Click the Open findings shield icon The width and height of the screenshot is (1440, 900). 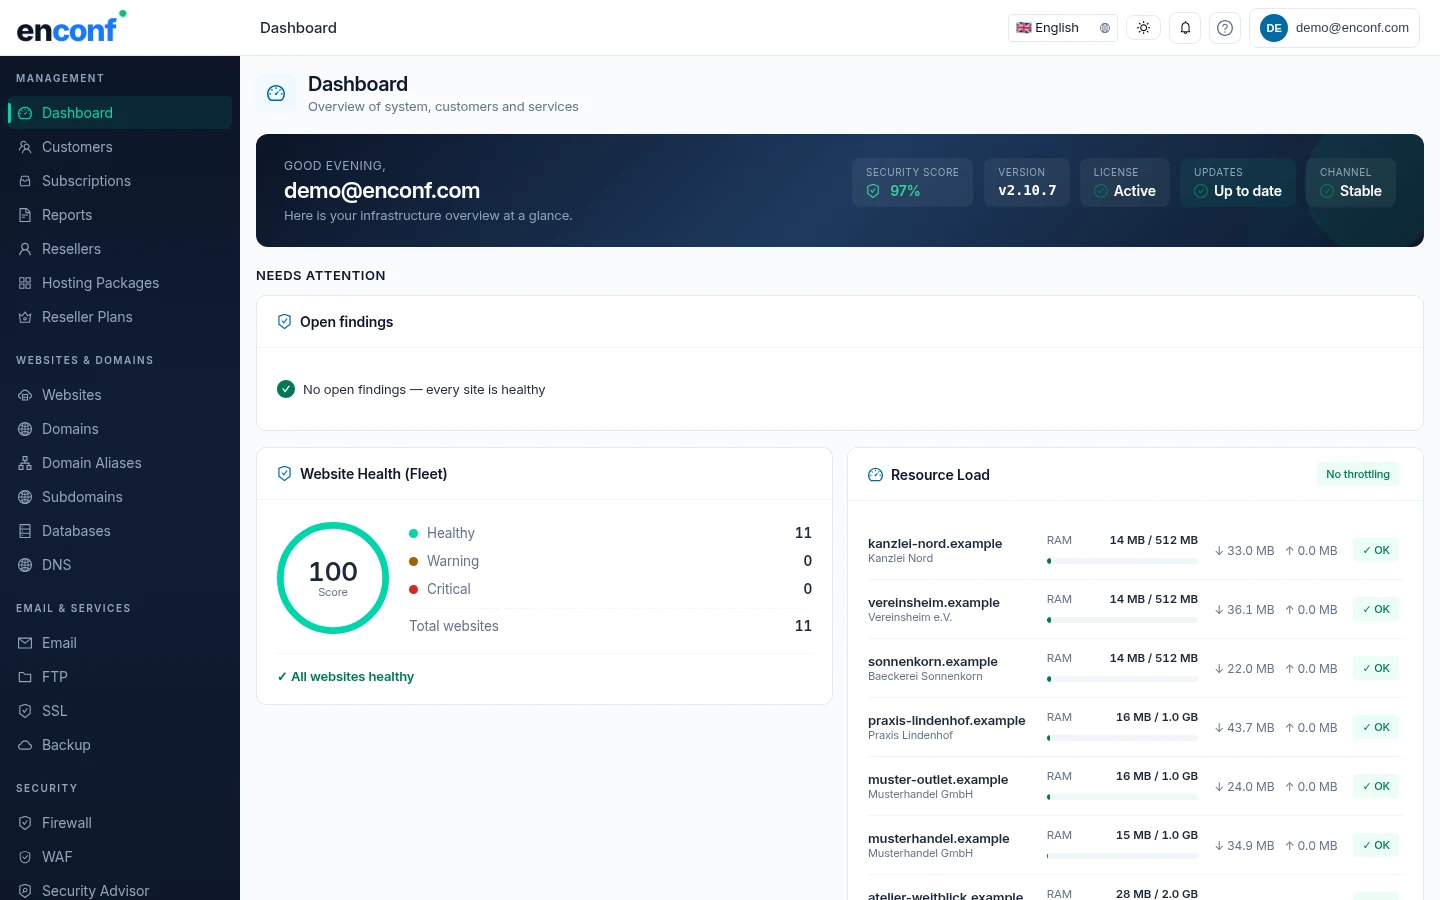click(x=284, y=322)
